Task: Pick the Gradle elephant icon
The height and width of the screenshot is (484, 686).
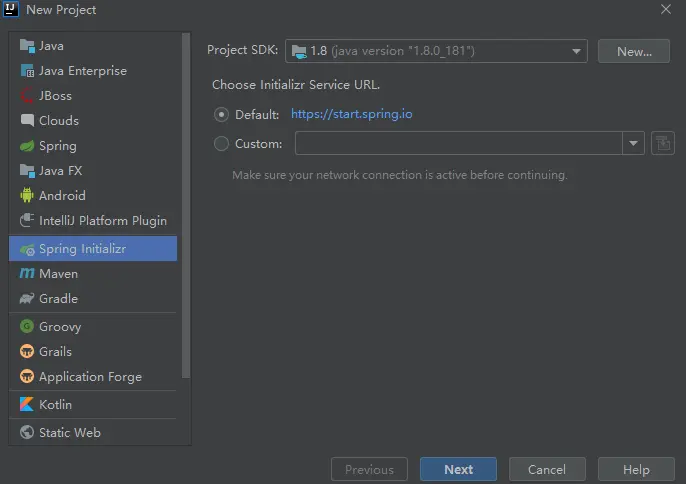Action: tap(27, 299)
